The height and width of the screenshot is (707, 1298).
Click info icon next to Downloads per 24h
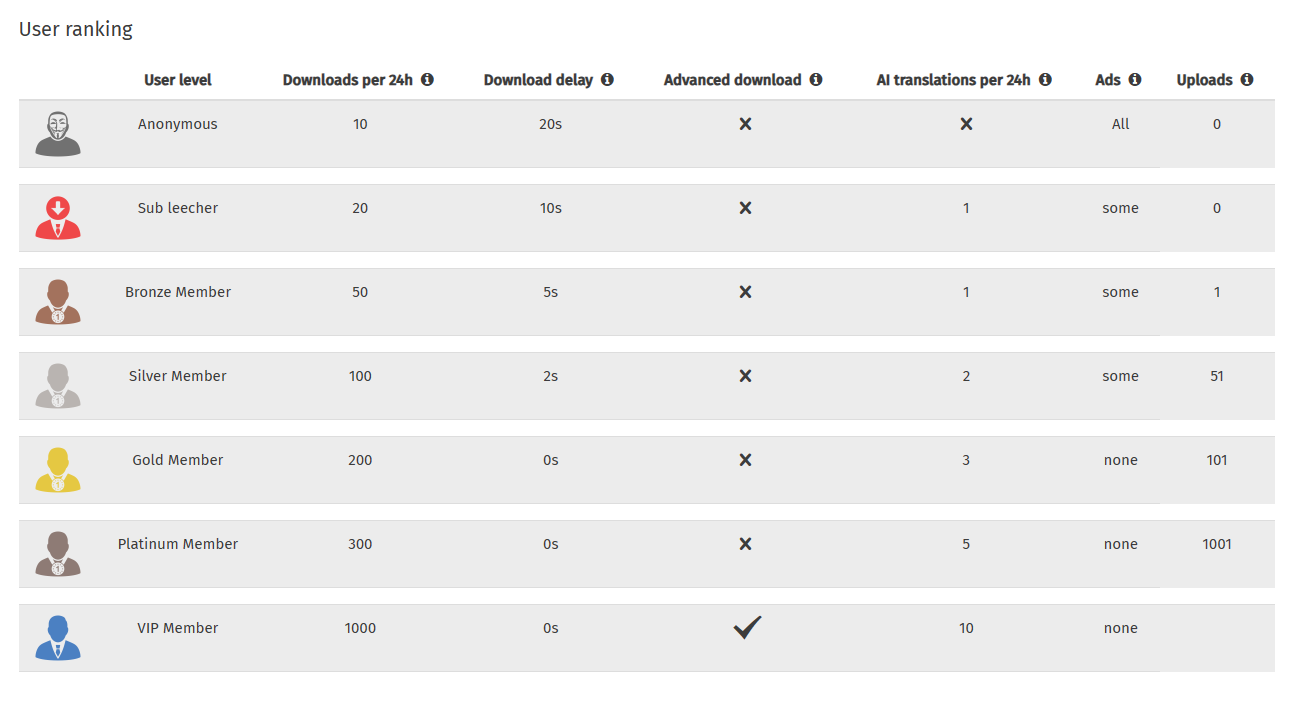[427, 80]
